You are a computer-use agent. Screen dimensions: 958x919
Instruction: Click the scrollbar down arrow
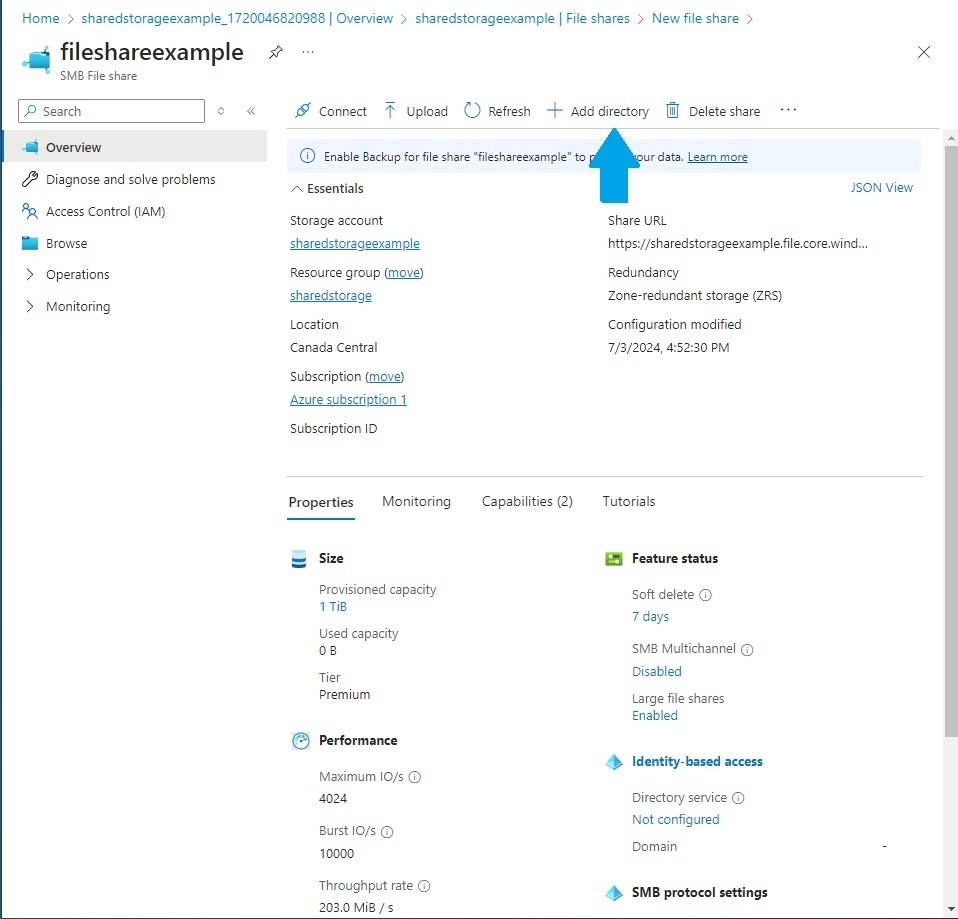(951, 909)
